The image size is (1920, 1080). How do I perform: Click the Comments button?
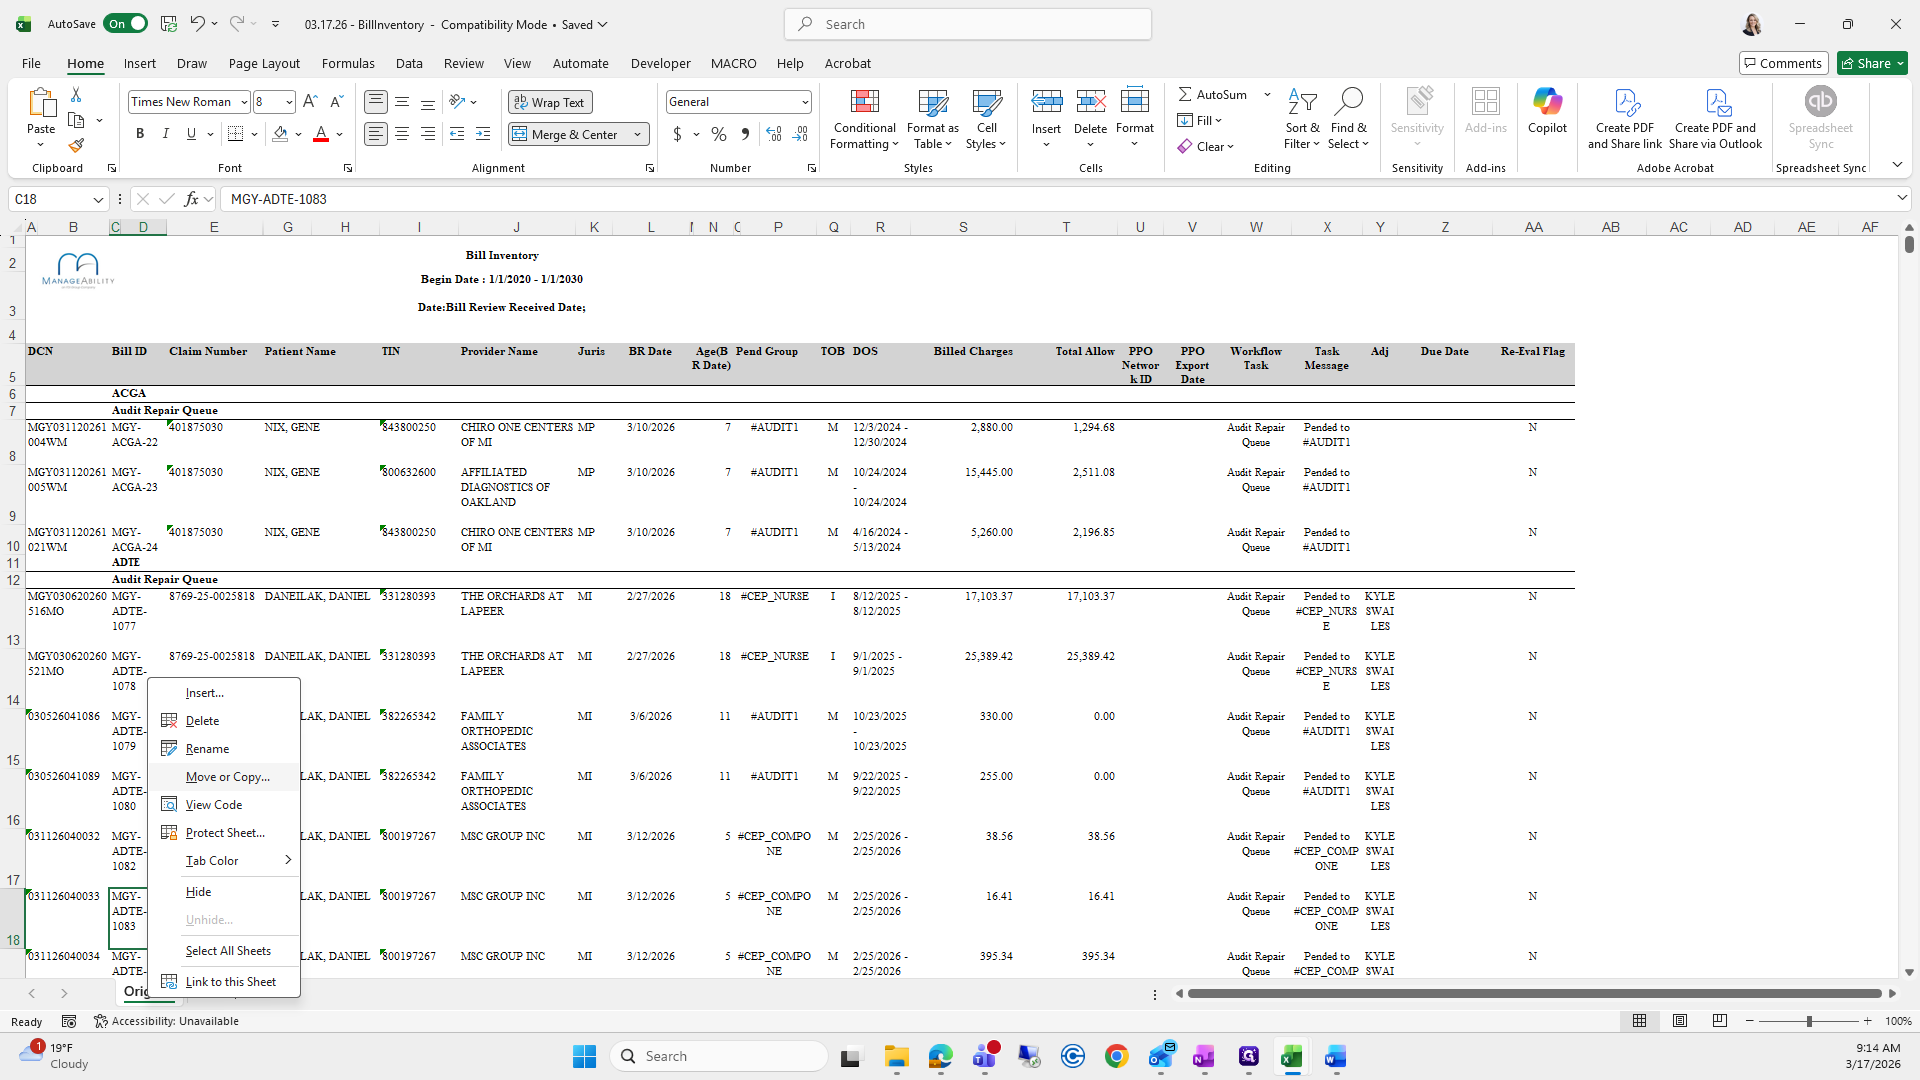click(x=1783, y=63)
